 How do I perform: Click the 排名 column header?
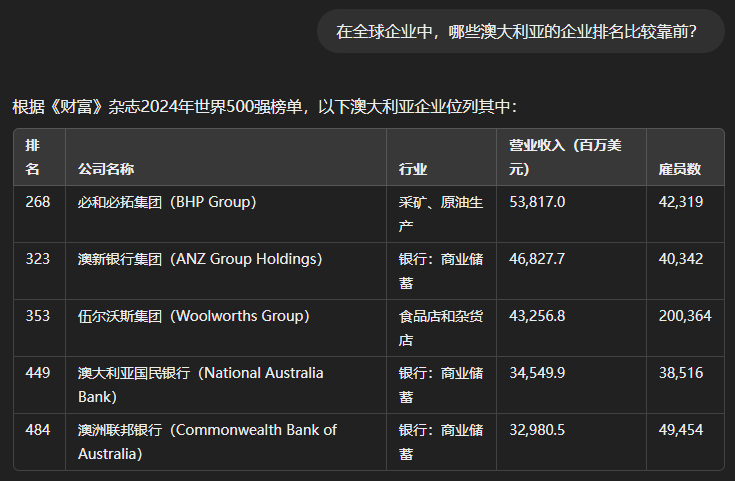click(x=33, y=157)
